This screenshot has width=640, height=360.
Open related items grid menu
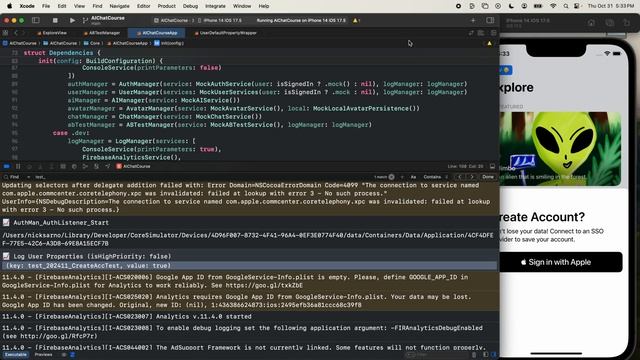click(x=5, y=33)
